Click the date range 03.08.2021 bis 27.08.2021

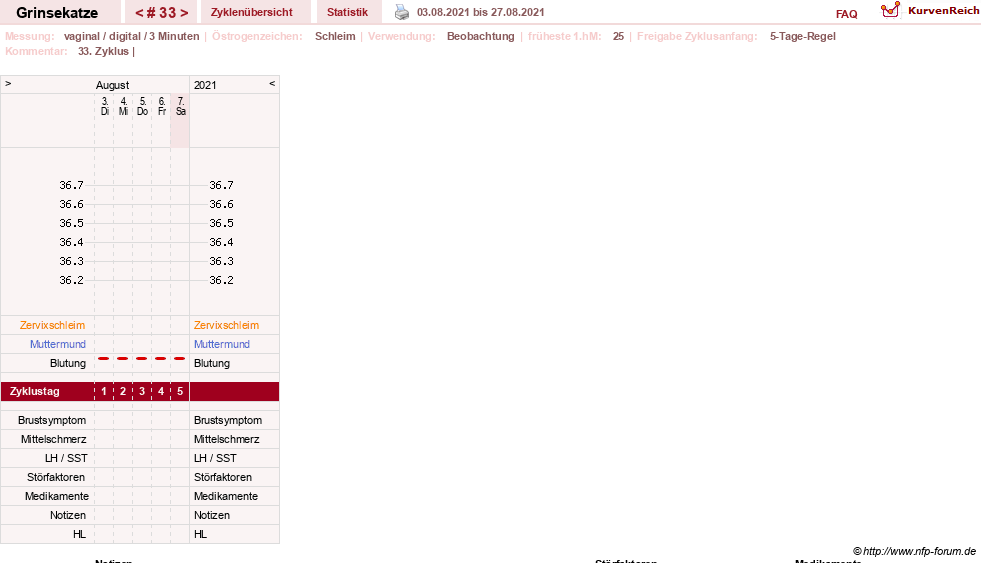480,12
